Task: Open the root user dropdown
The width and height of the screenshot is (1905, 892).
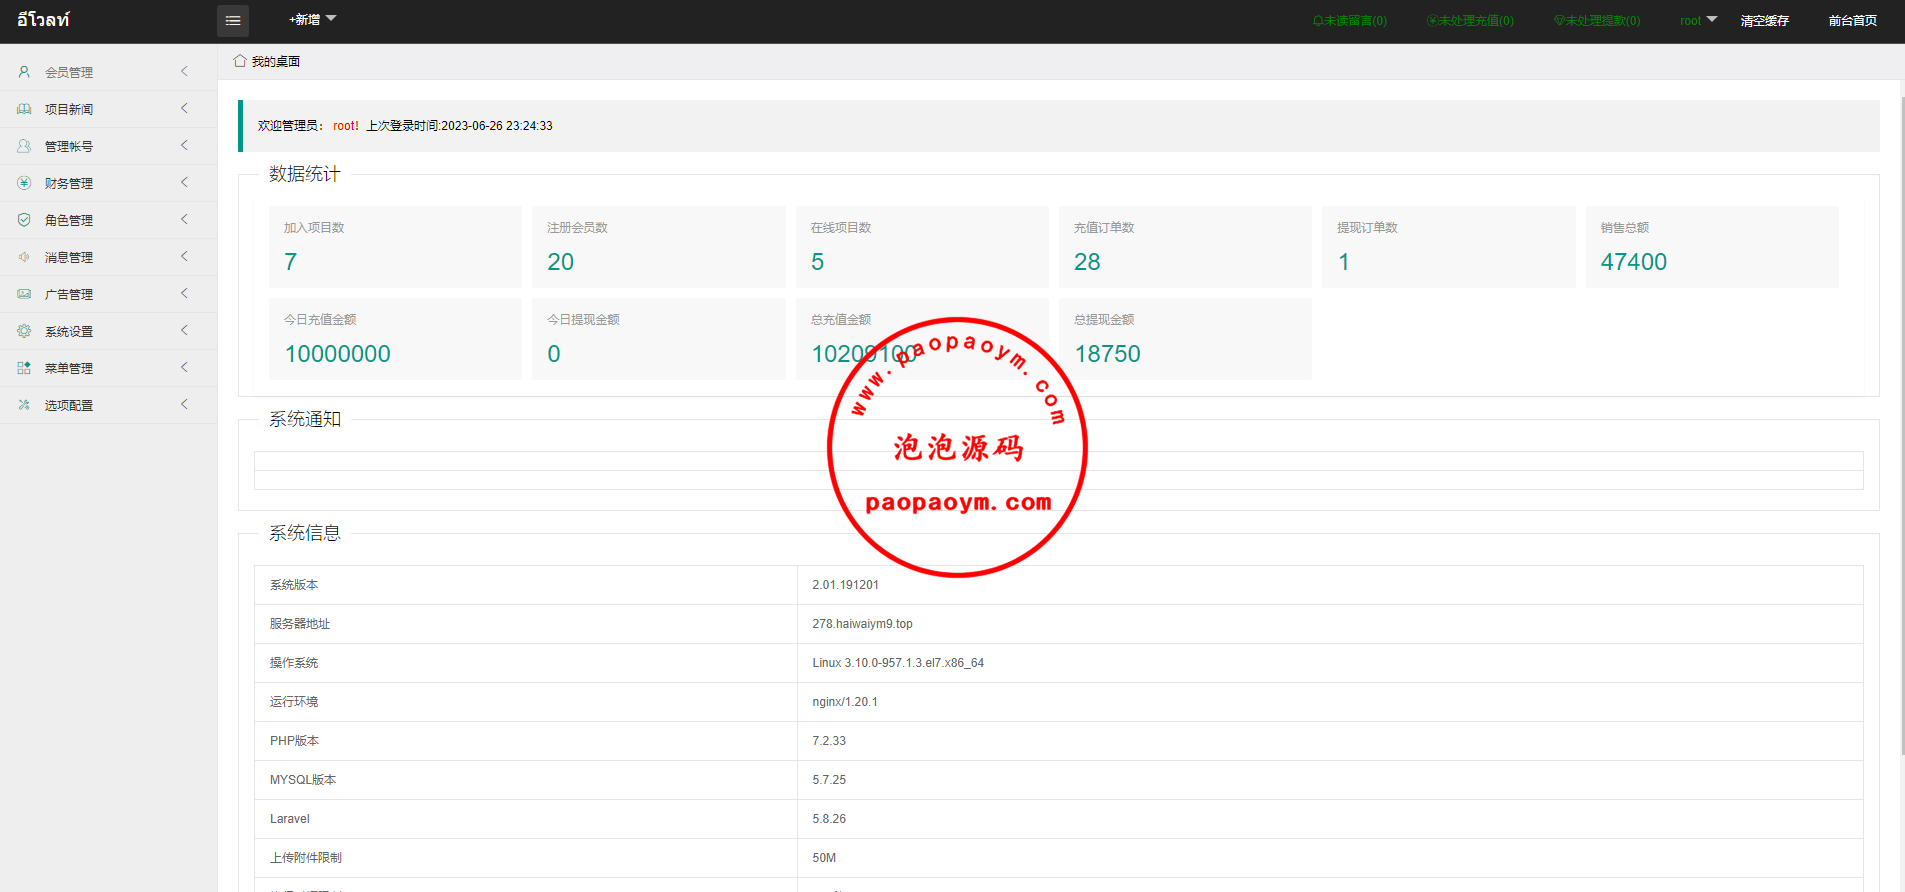Action: click(x=1697, y=21)
